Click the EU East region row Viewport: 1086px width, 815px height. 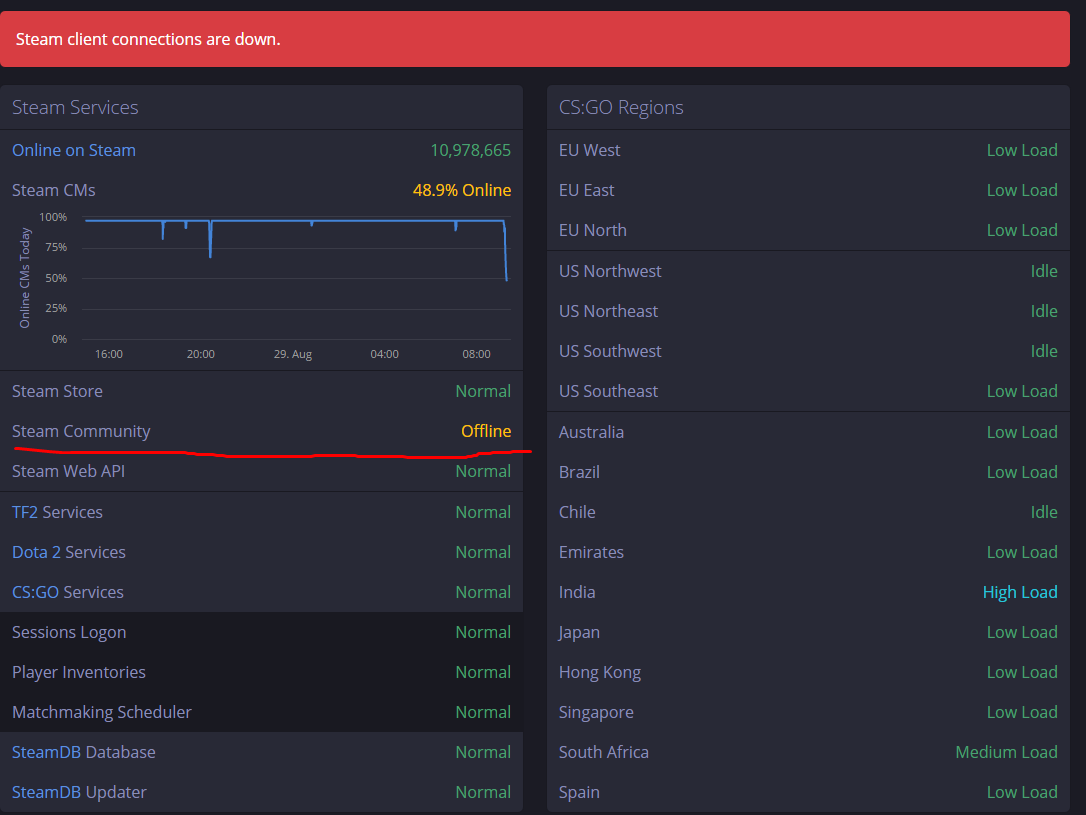(808, 190)
